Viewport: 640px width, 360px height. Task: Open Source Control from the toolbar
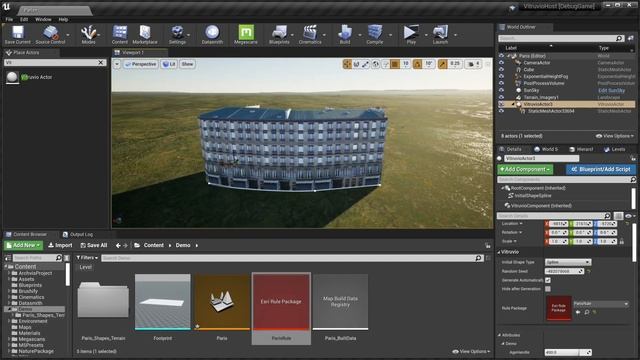tap(50, 34)
